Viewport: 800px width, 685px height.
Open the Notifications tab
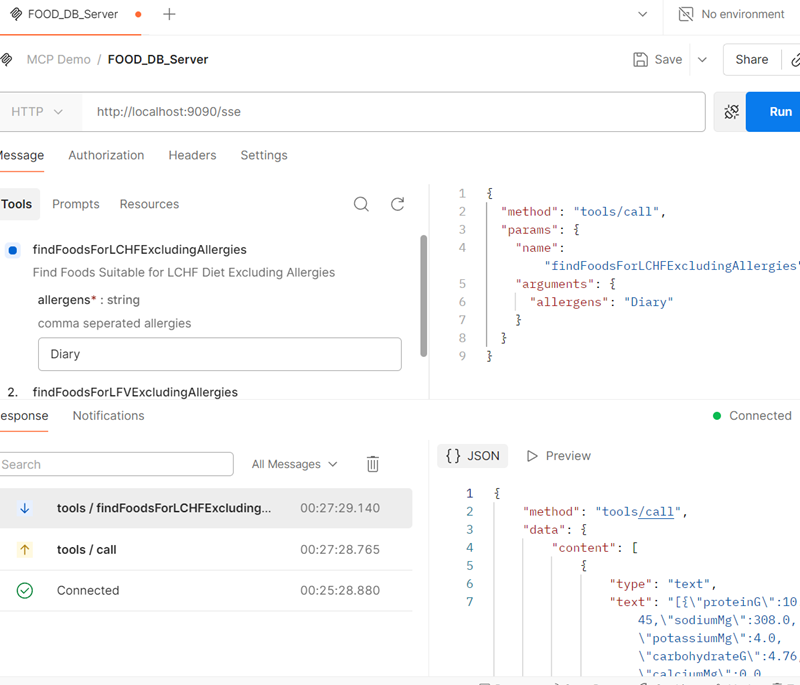click(108, 415)
